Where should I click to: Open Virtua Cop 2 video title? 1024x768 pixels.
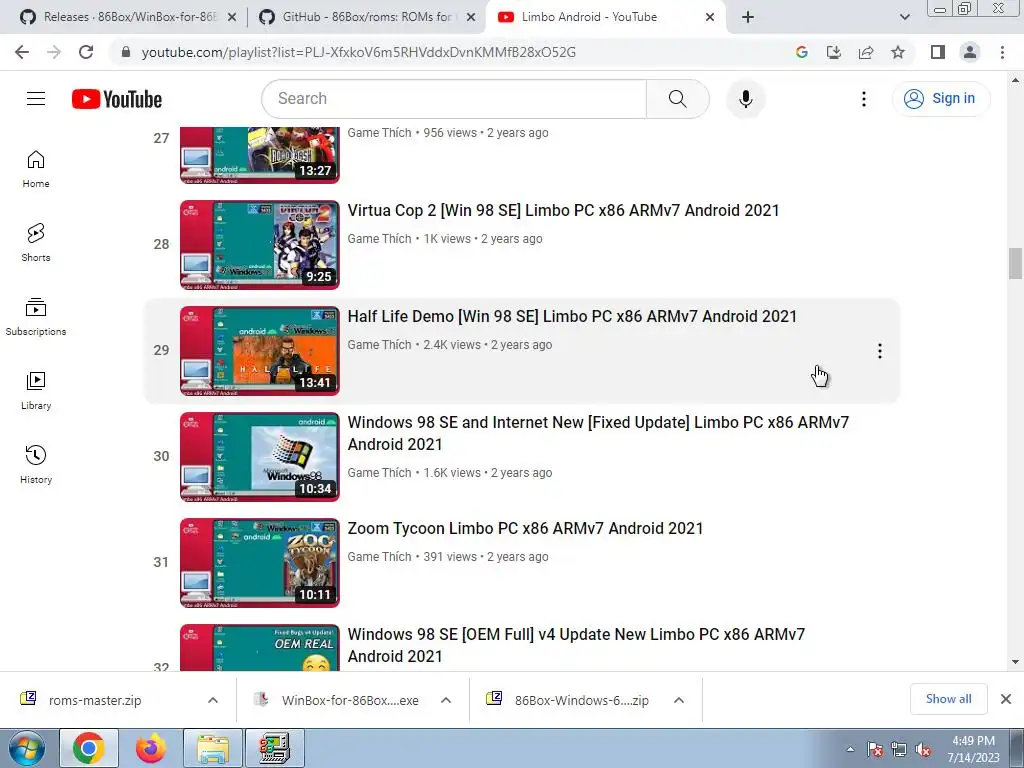(x=564, y=210)
